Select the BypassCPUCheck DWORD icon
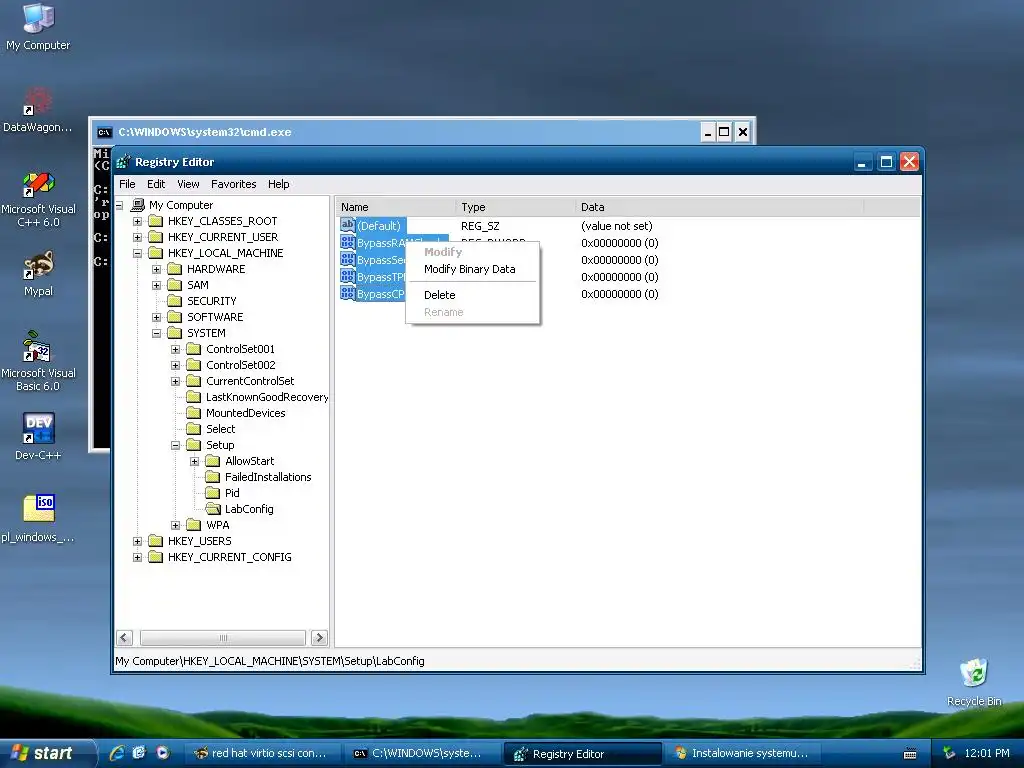 pyautogui.click(x=347, y=293)
